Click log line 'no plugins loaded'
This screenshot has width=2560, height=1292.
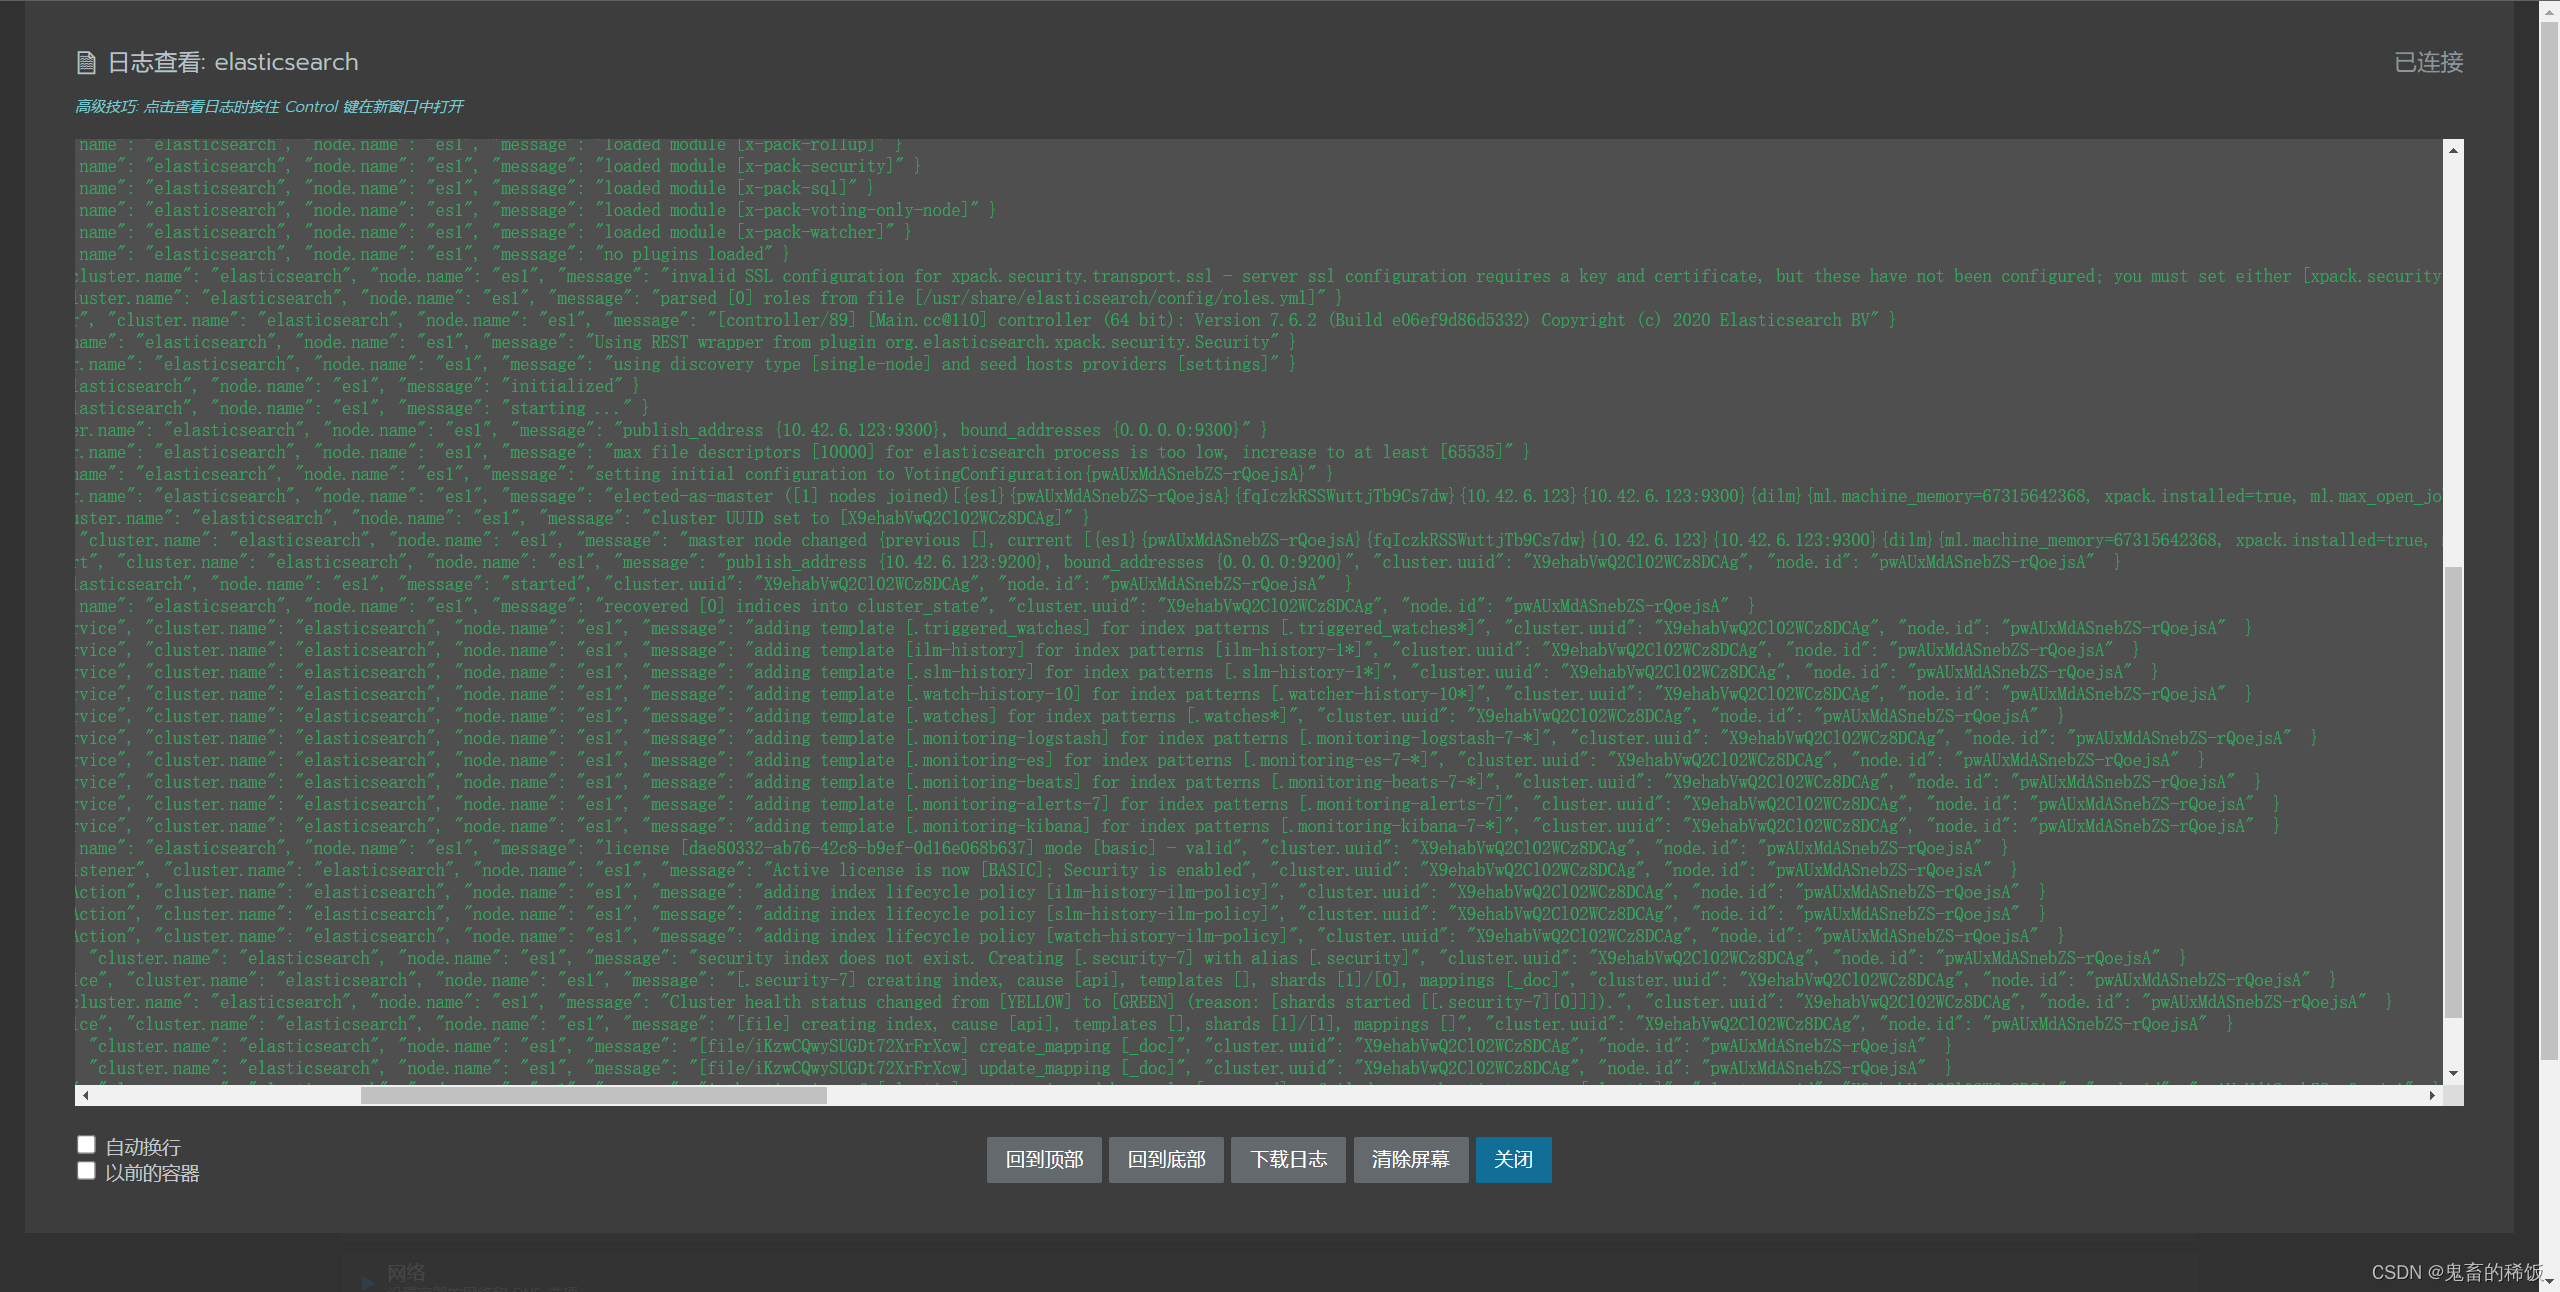[x=434, y=254]
